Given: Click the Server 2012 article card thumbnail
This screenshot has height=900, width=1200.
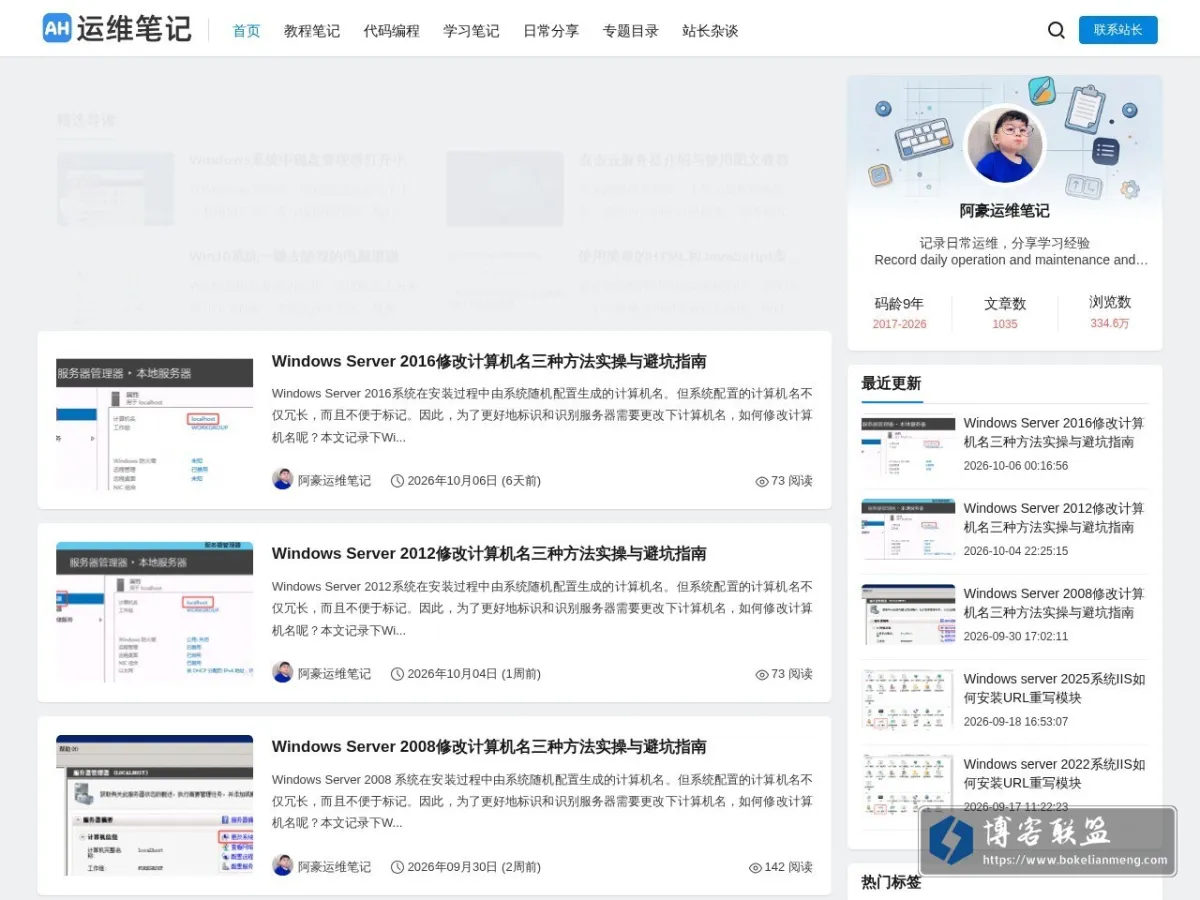Looking at the screenshot, I should 154,612.
